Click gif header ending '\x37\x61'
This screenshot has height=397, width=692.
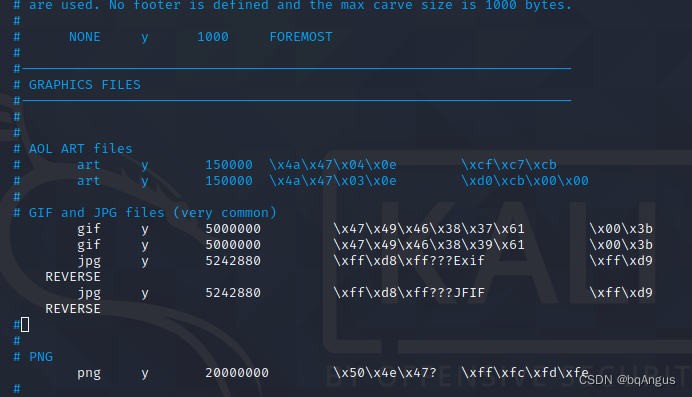click(429, 229)
